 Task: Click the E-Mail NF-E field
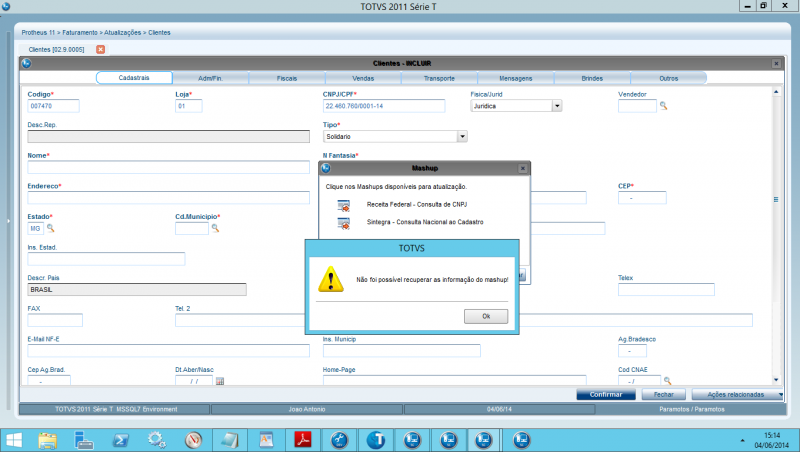[x=168, y=351]
